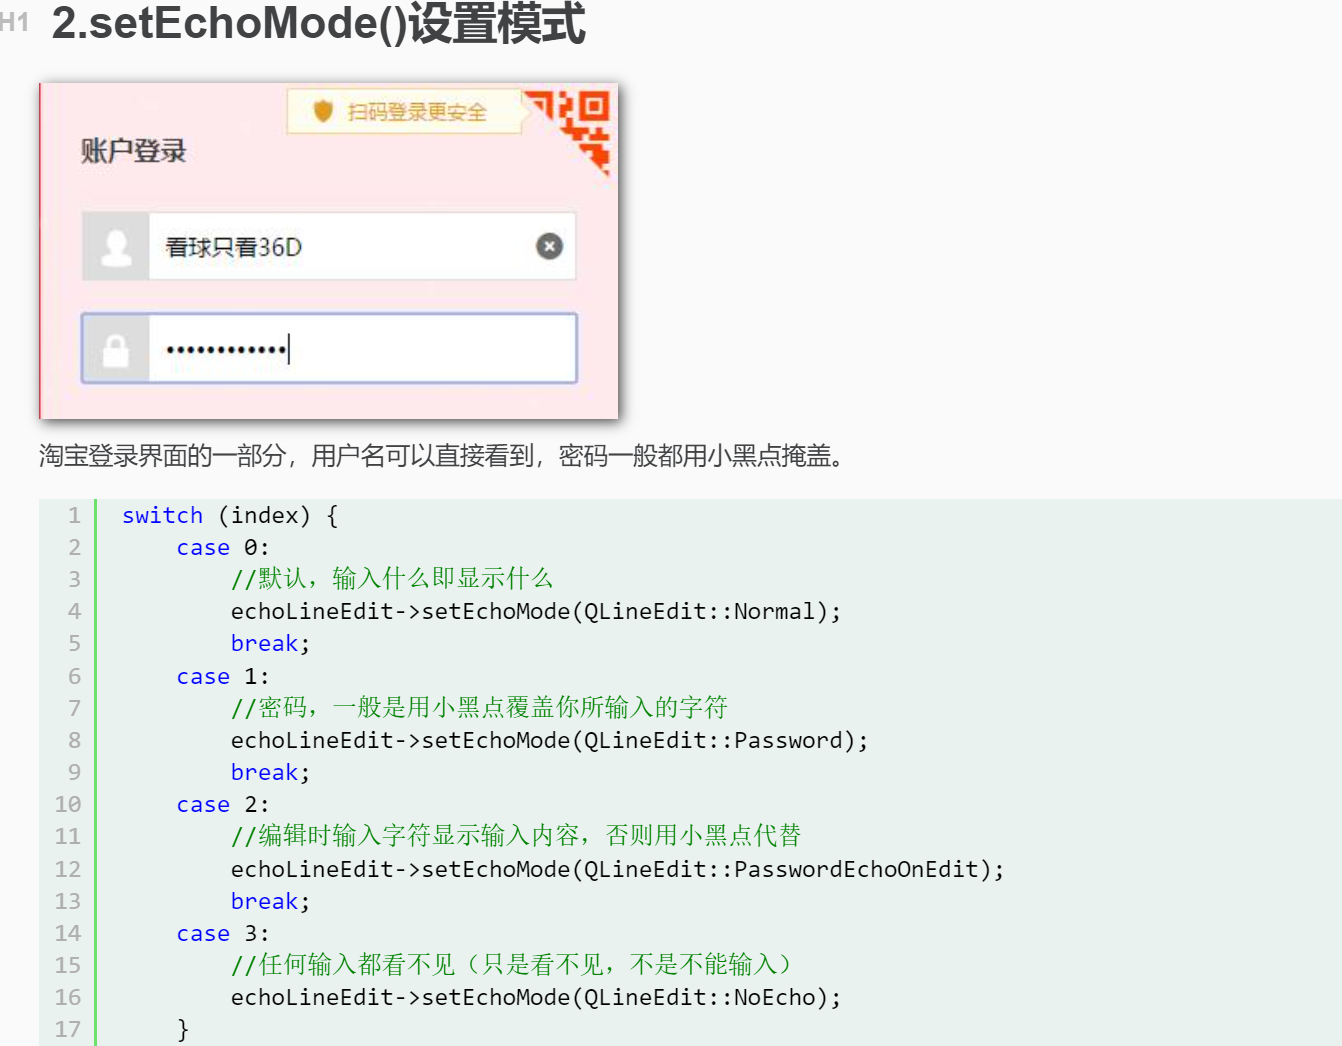Click the line setEchoMode(QLineEdit::Password)
Viewport: 1342px width, 1046px height.
(x=550, y=740)
